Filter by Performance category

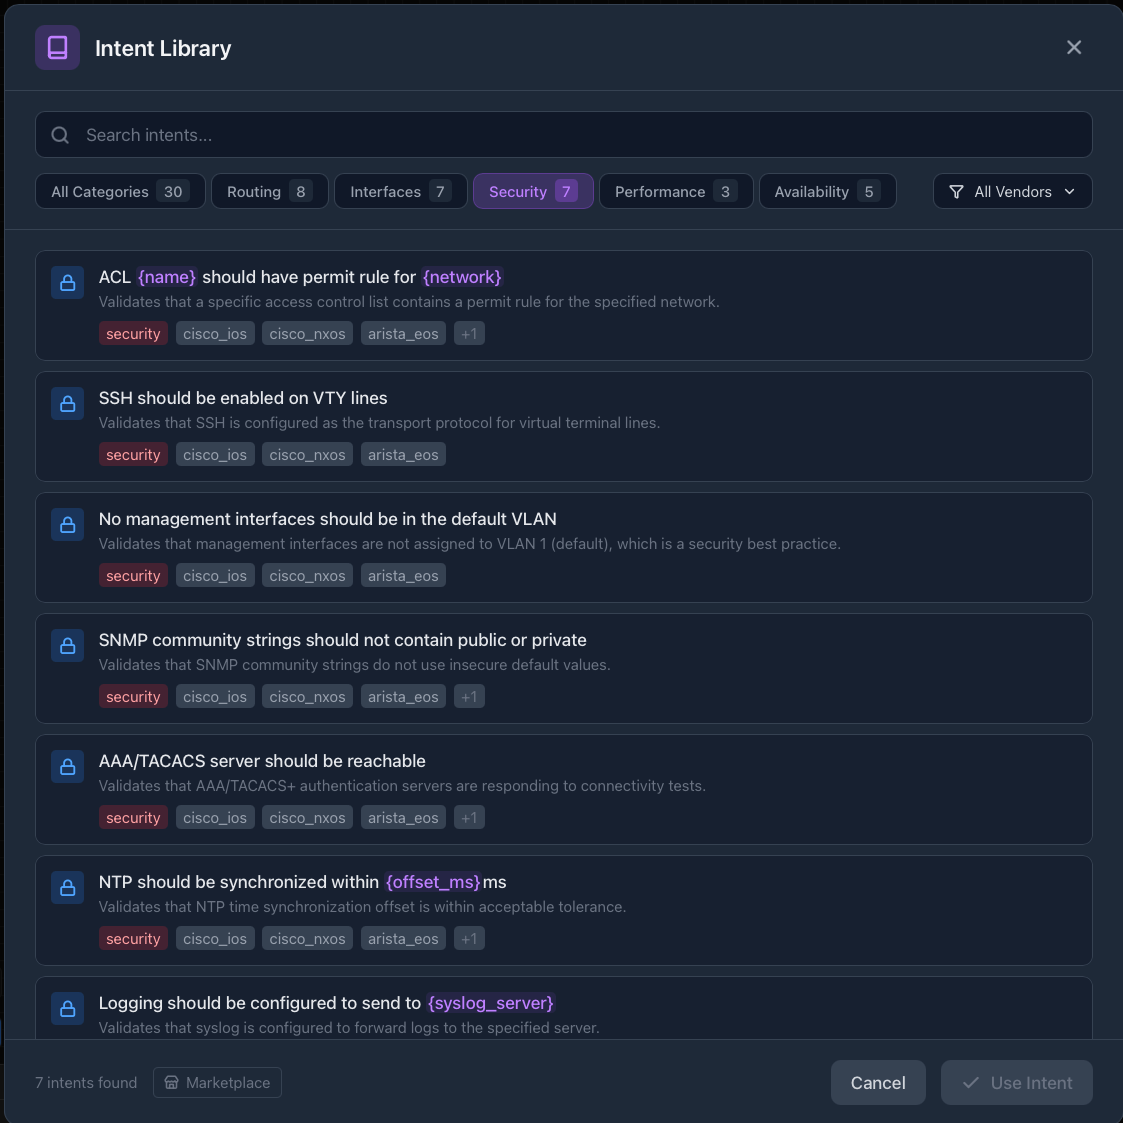point(675,191)
